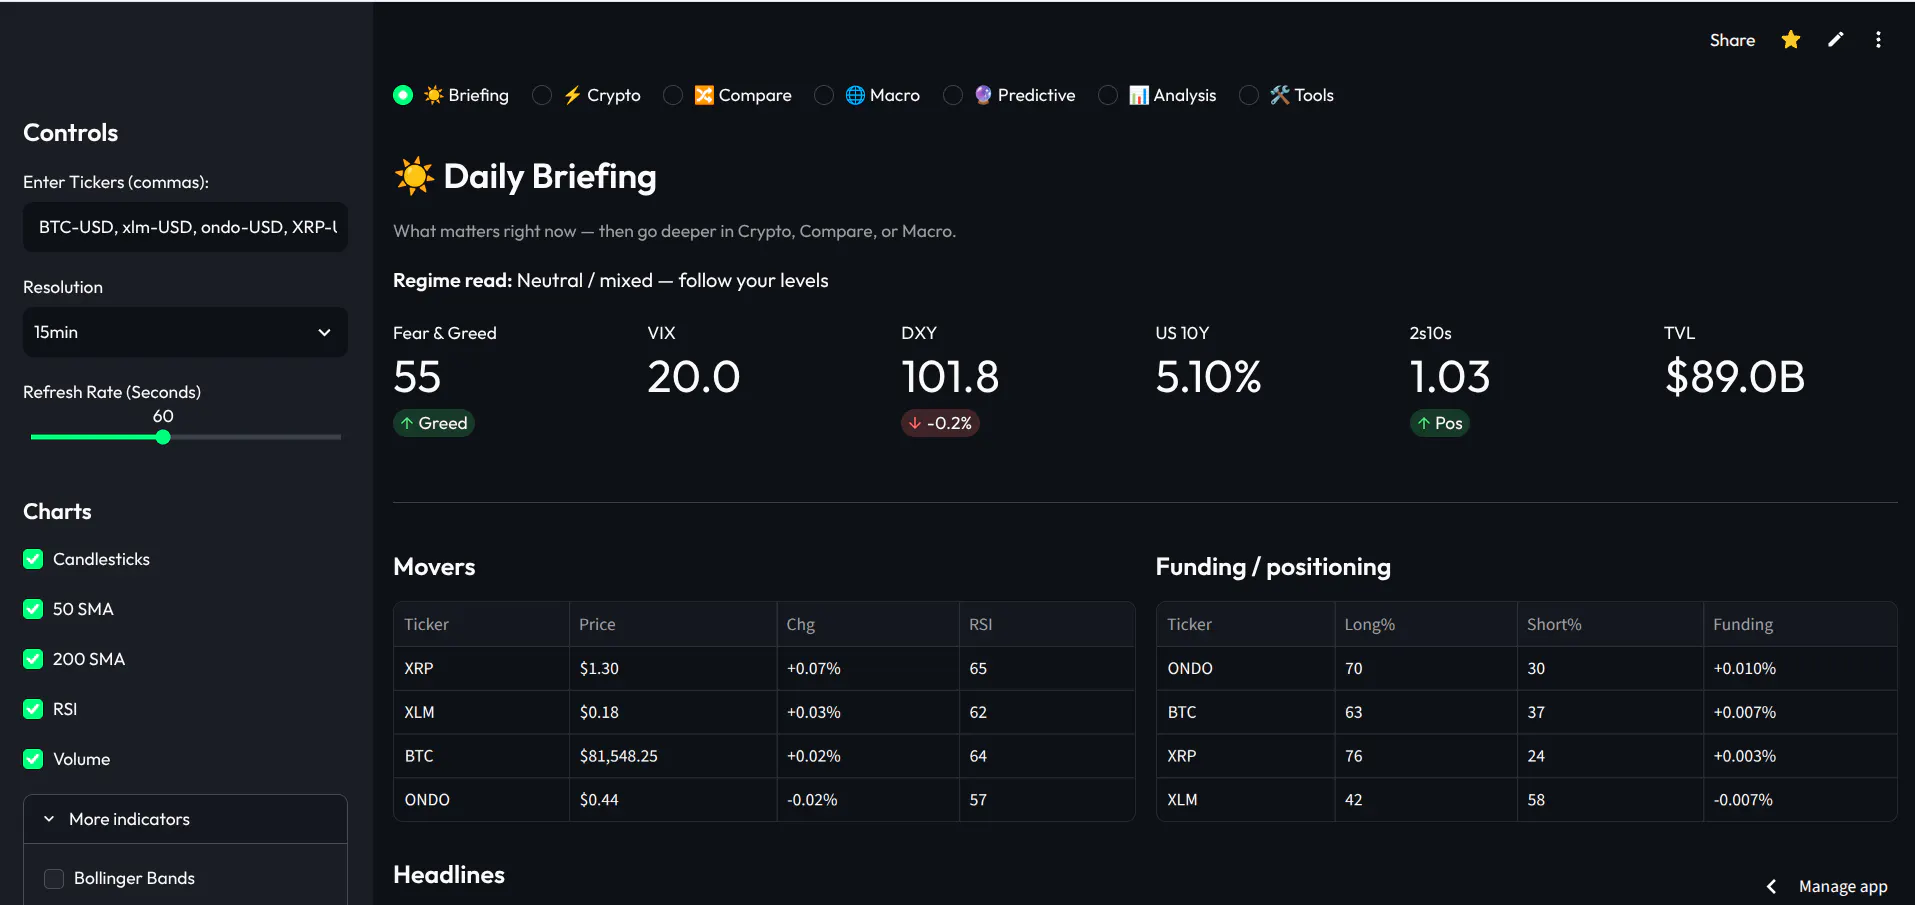1915x905 pixels.
Task: Click the ONDO row in Funding table
Action: click(x=1526, y=668)
